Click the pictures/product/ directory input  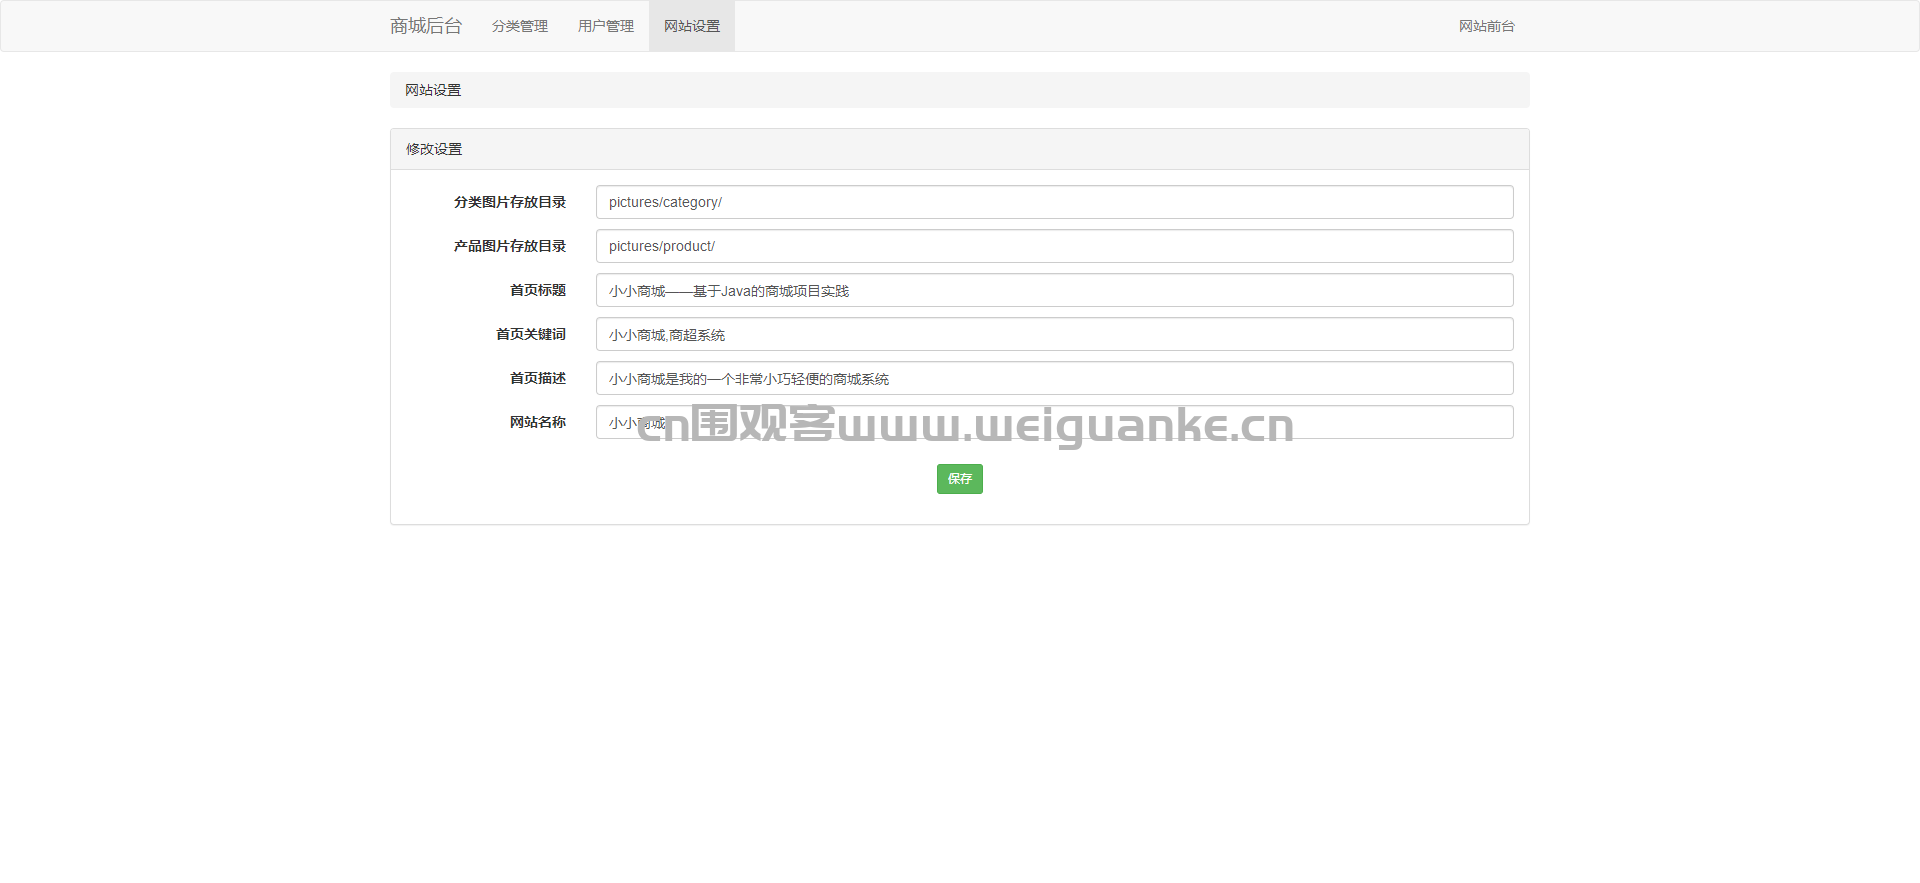click(1054, 246)
